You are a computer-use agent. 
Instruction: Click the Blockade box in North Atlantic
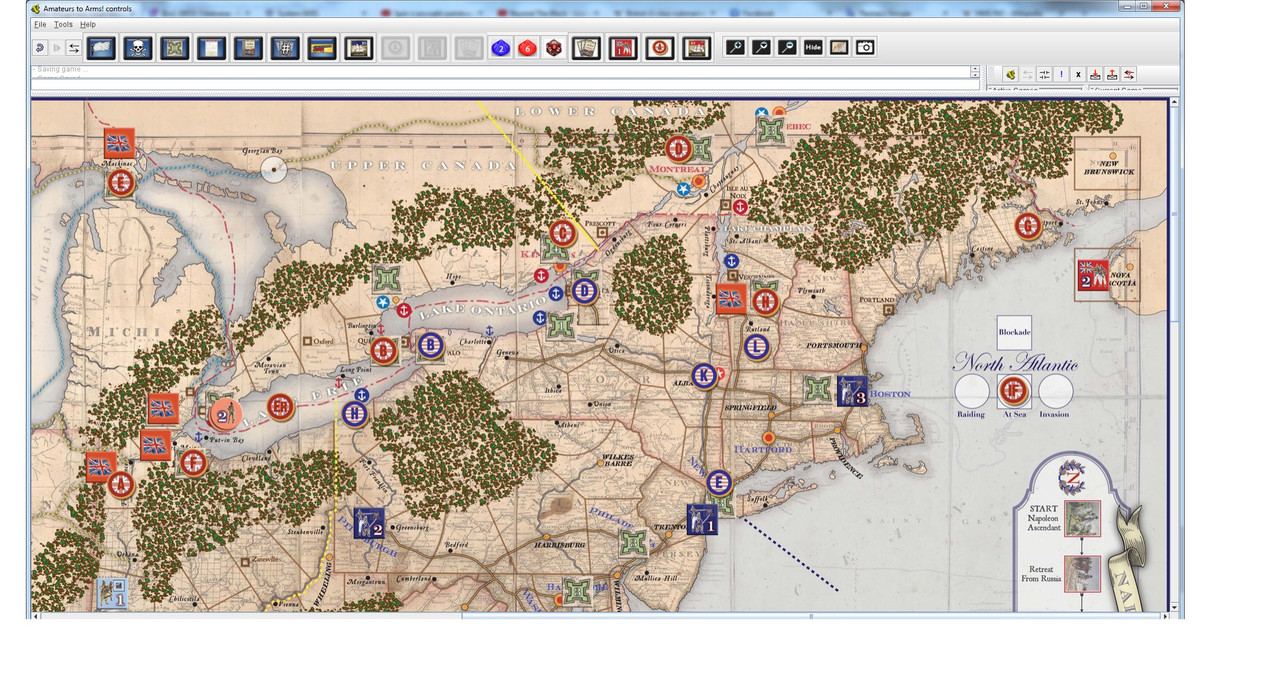(x=1014, y=333)
